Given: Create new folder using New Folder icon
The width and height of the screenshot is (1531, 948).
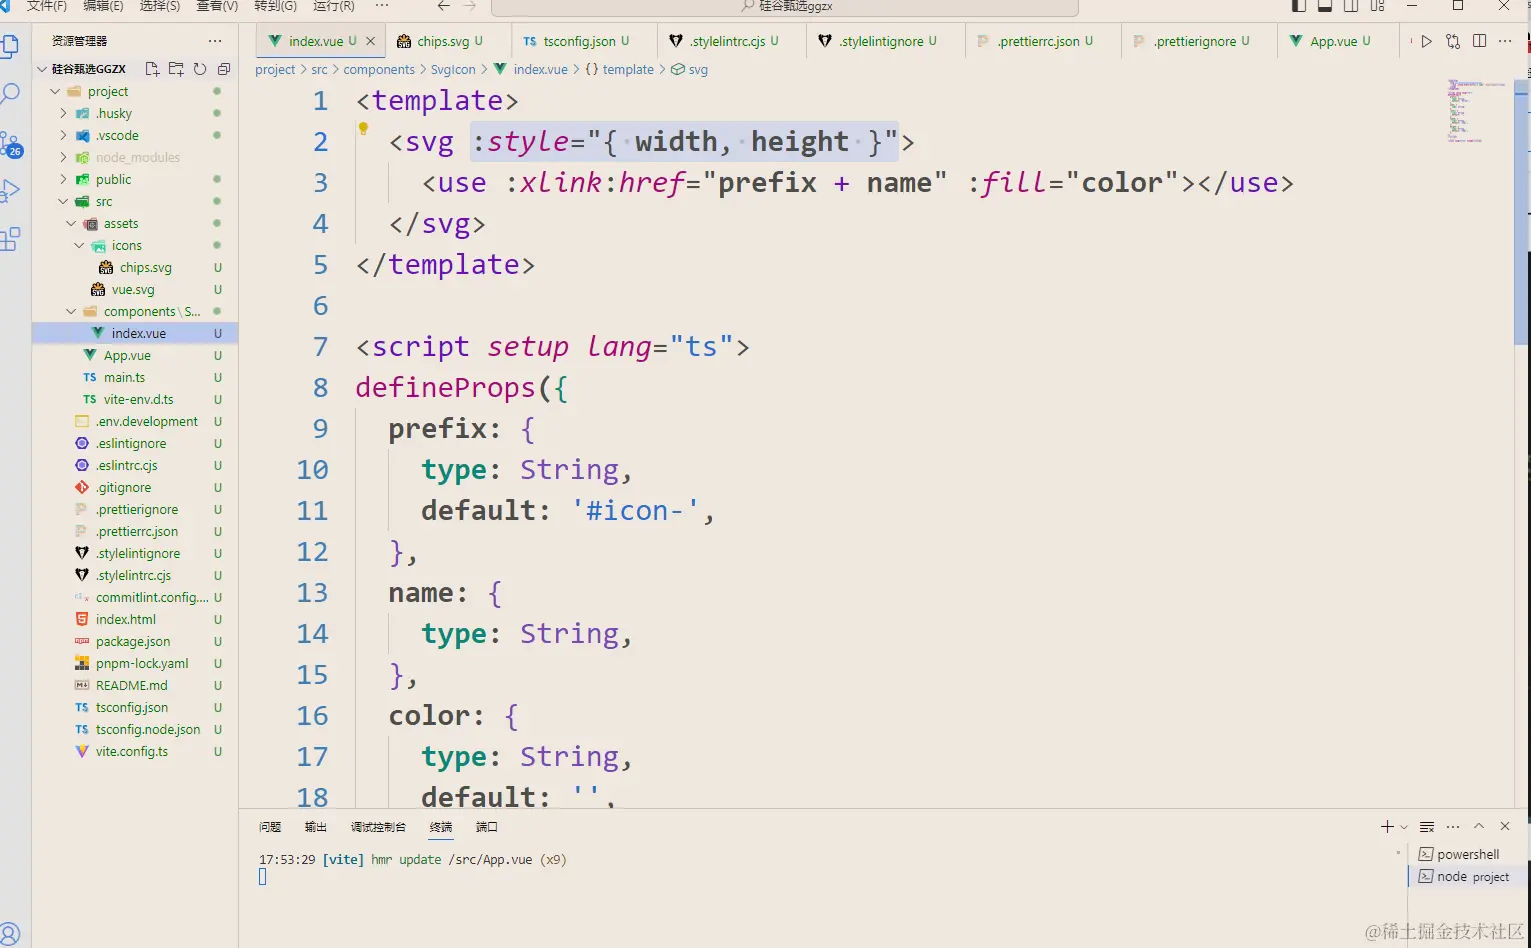Looking at the screenshot, I should 178,68.
